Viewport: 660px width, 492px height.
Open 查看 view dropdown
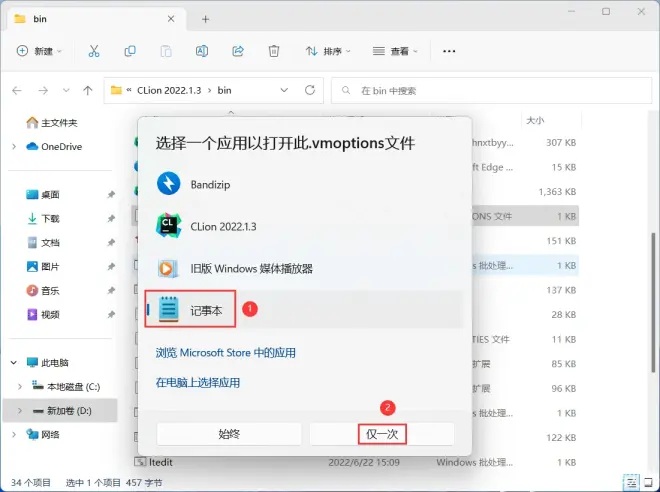pos(395,51)
